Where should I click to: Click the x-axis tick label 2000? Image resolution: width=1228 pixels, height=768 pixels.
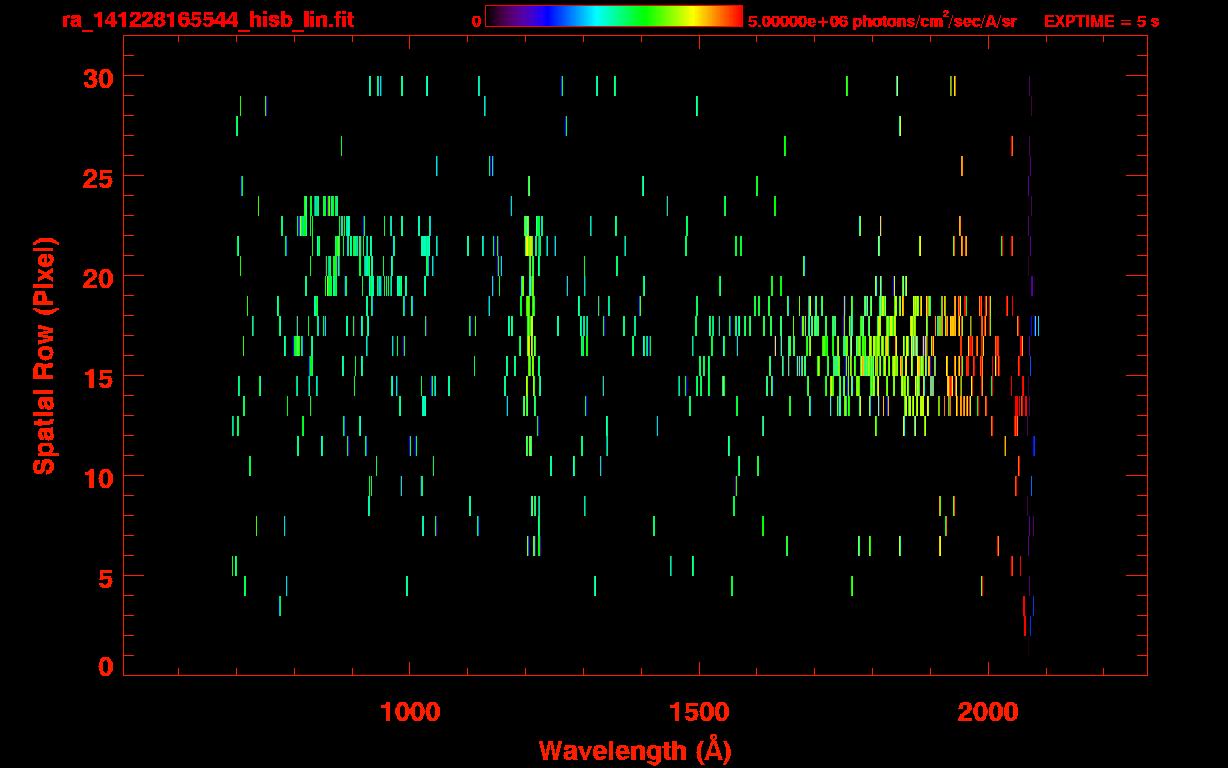(989, 712)
